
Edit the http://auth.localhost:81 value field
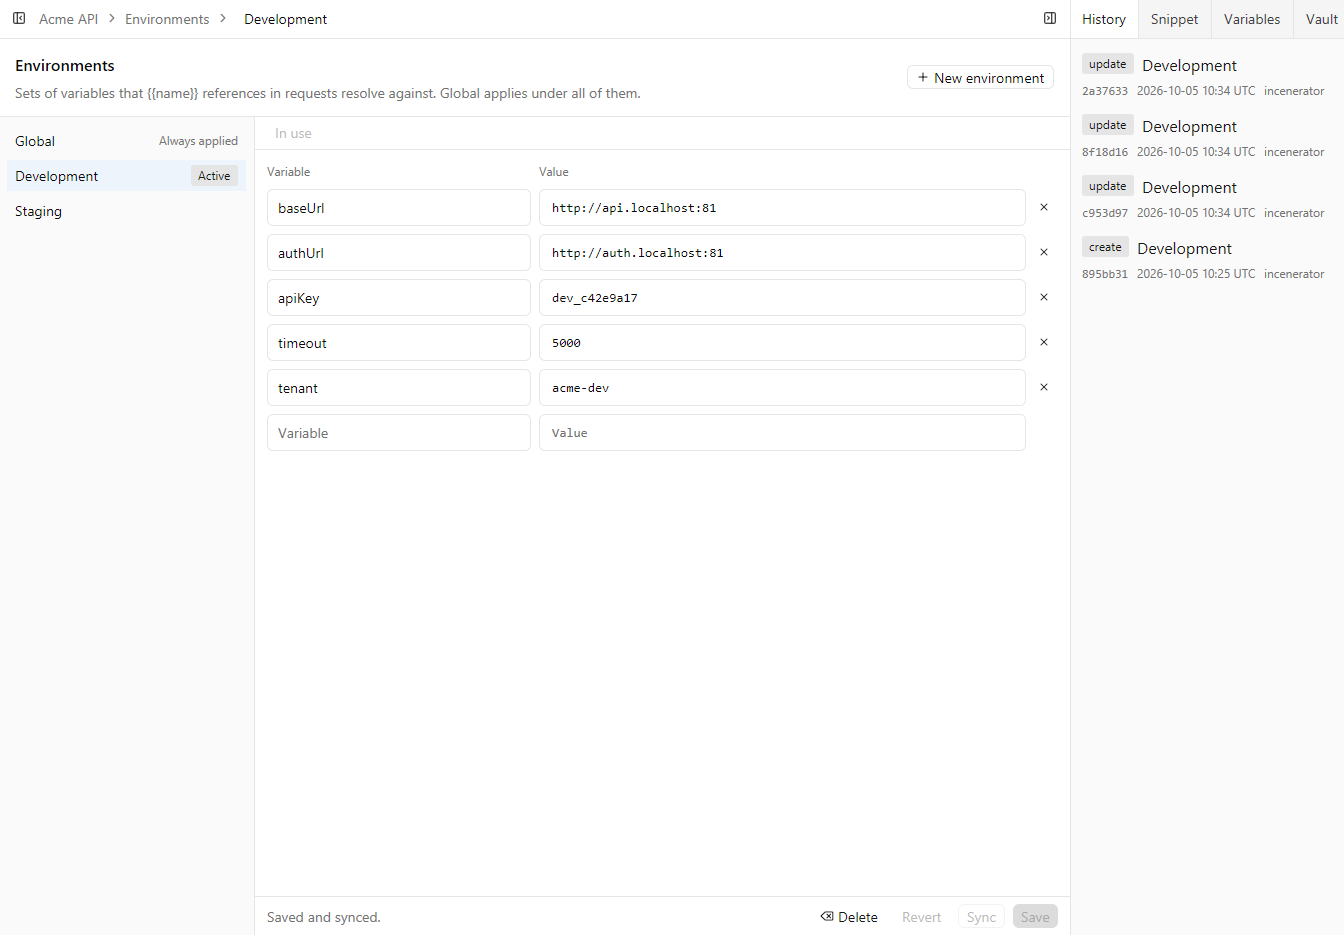tap(782, 253)
